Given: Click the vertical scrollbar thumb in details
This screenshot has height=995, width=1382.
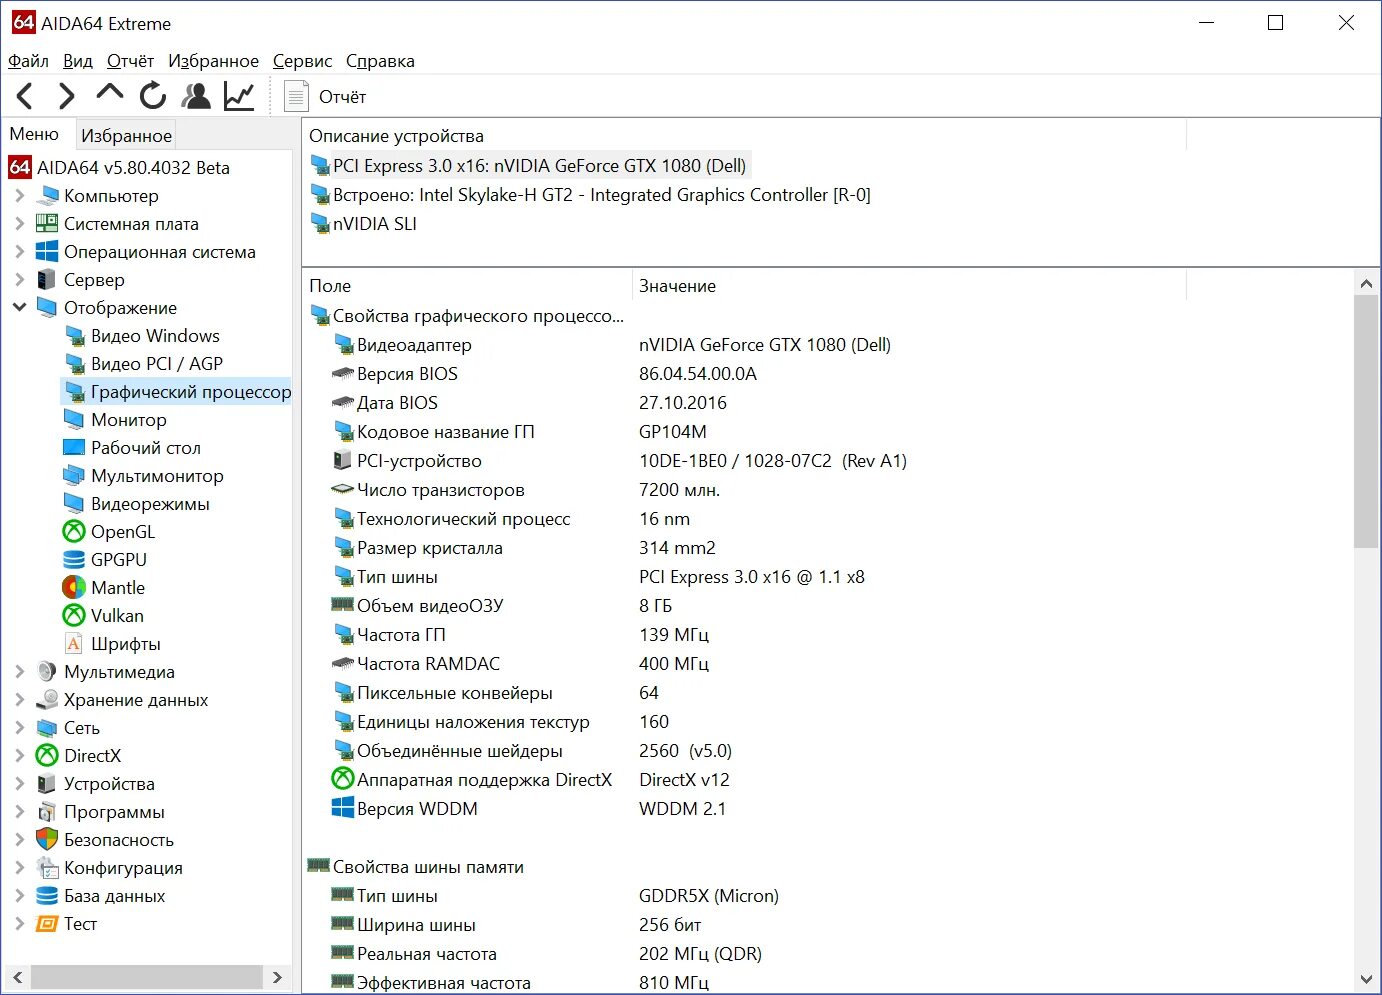Looking at the screenshot, I should point(1366,421).
